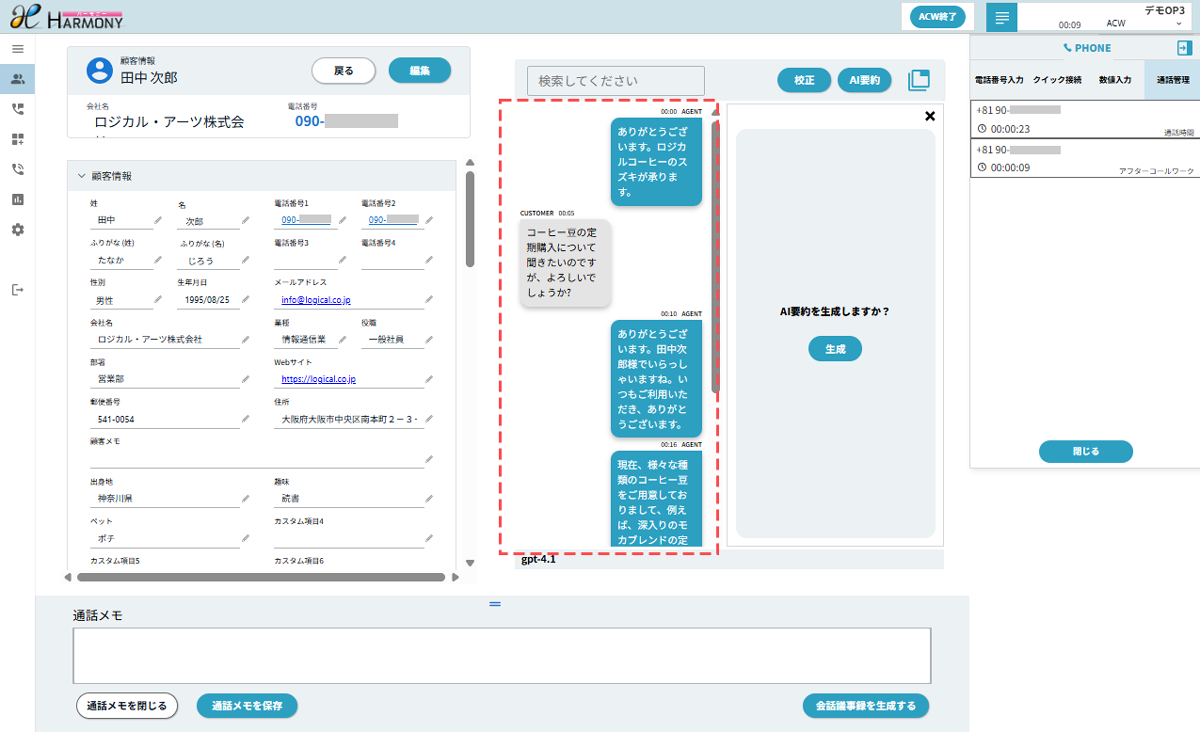1200x732 pixels.
Task: Click the logout icon in sidebar
Action: coord(17,290)
